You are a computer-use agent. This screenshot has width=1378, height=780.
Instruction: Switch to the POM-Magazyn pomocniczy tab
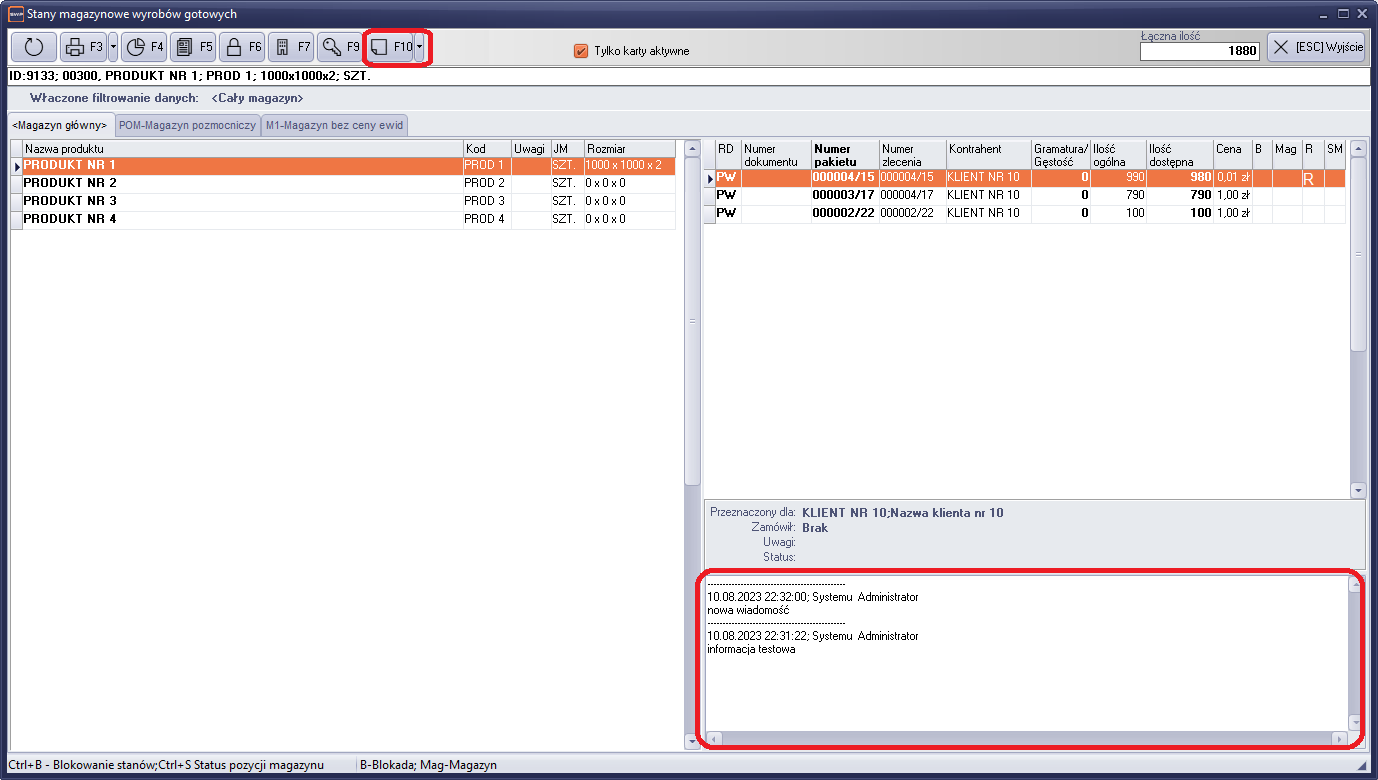point(187,126)
